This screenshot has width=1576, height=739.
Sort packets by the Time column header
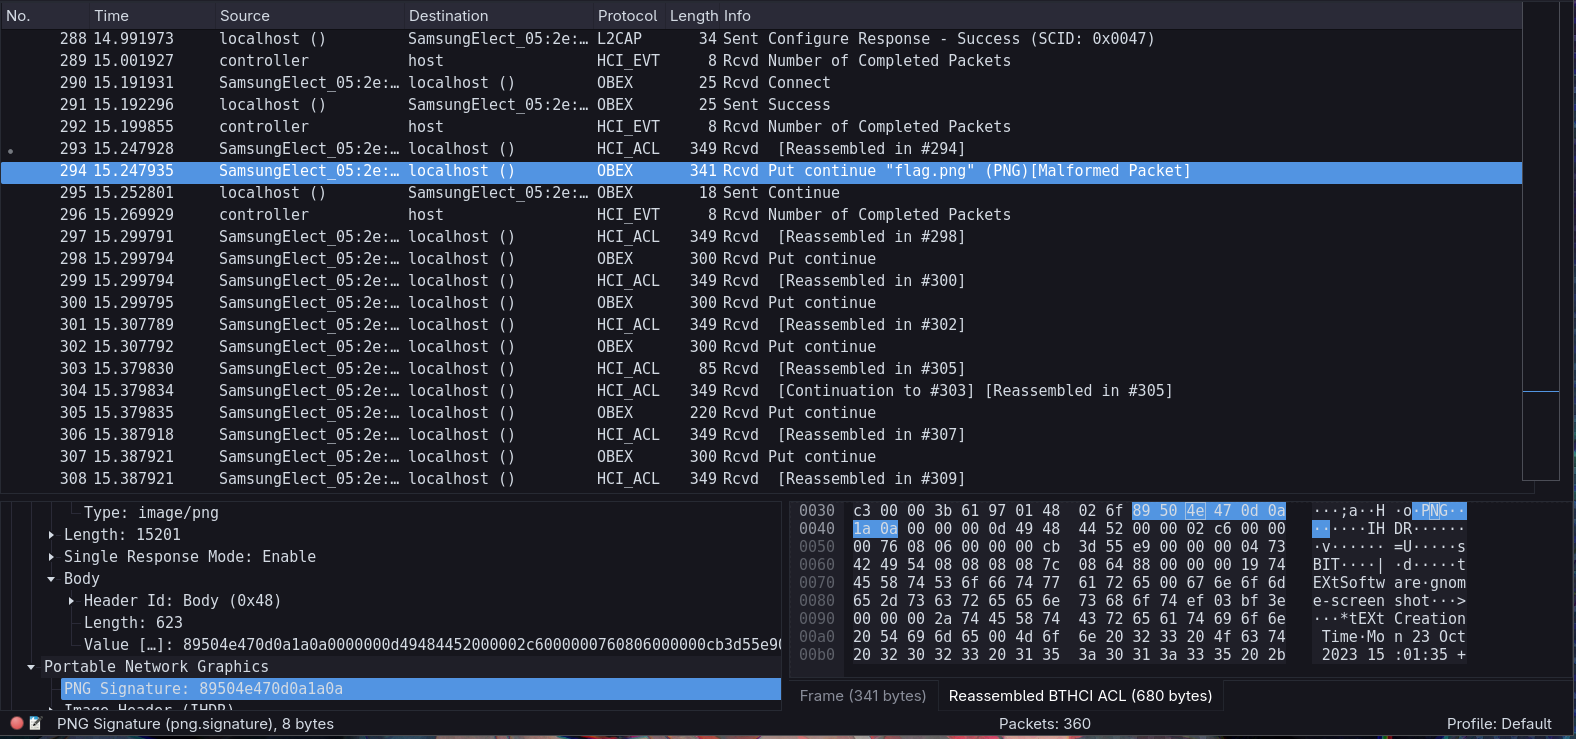pyautogui.click(x=111, y=16)
